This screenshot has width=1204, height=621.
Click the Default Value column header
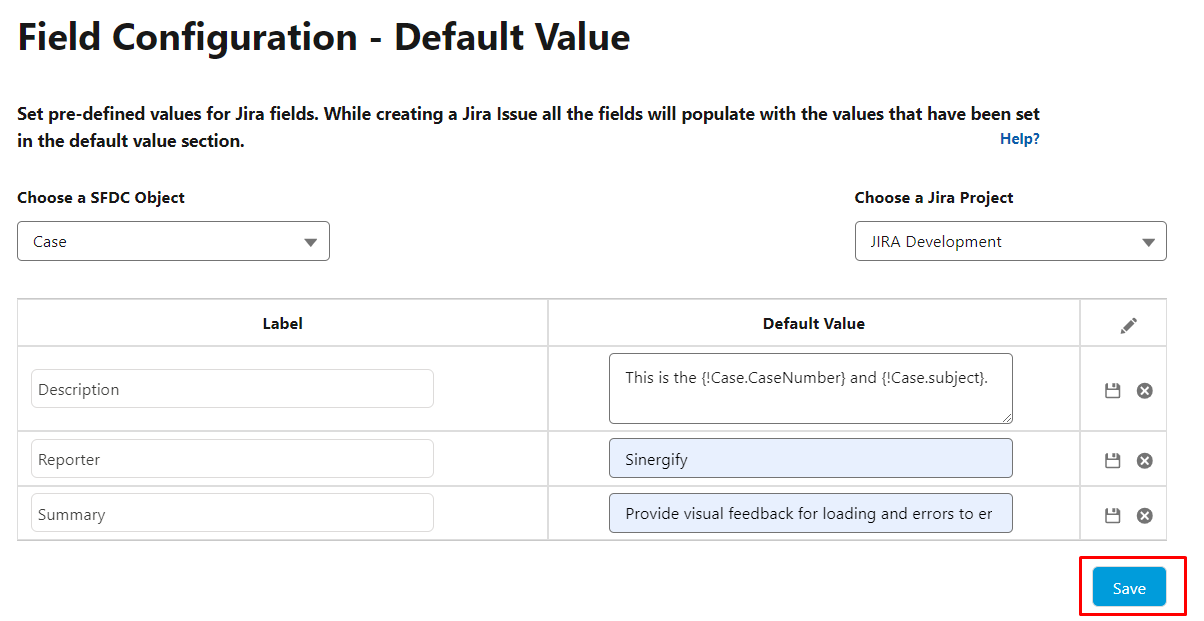(x=814, y=324)
